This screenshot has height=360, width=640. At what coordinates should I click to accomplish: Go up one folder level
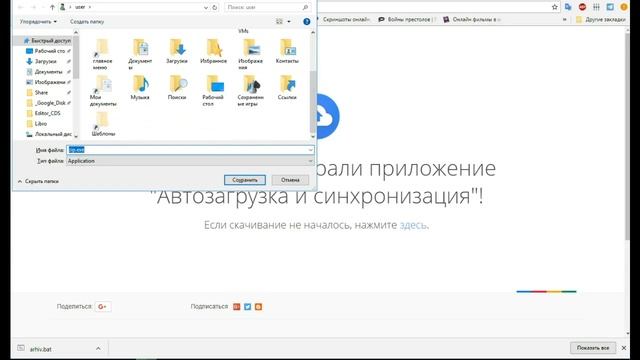click(x=52, y=7)
